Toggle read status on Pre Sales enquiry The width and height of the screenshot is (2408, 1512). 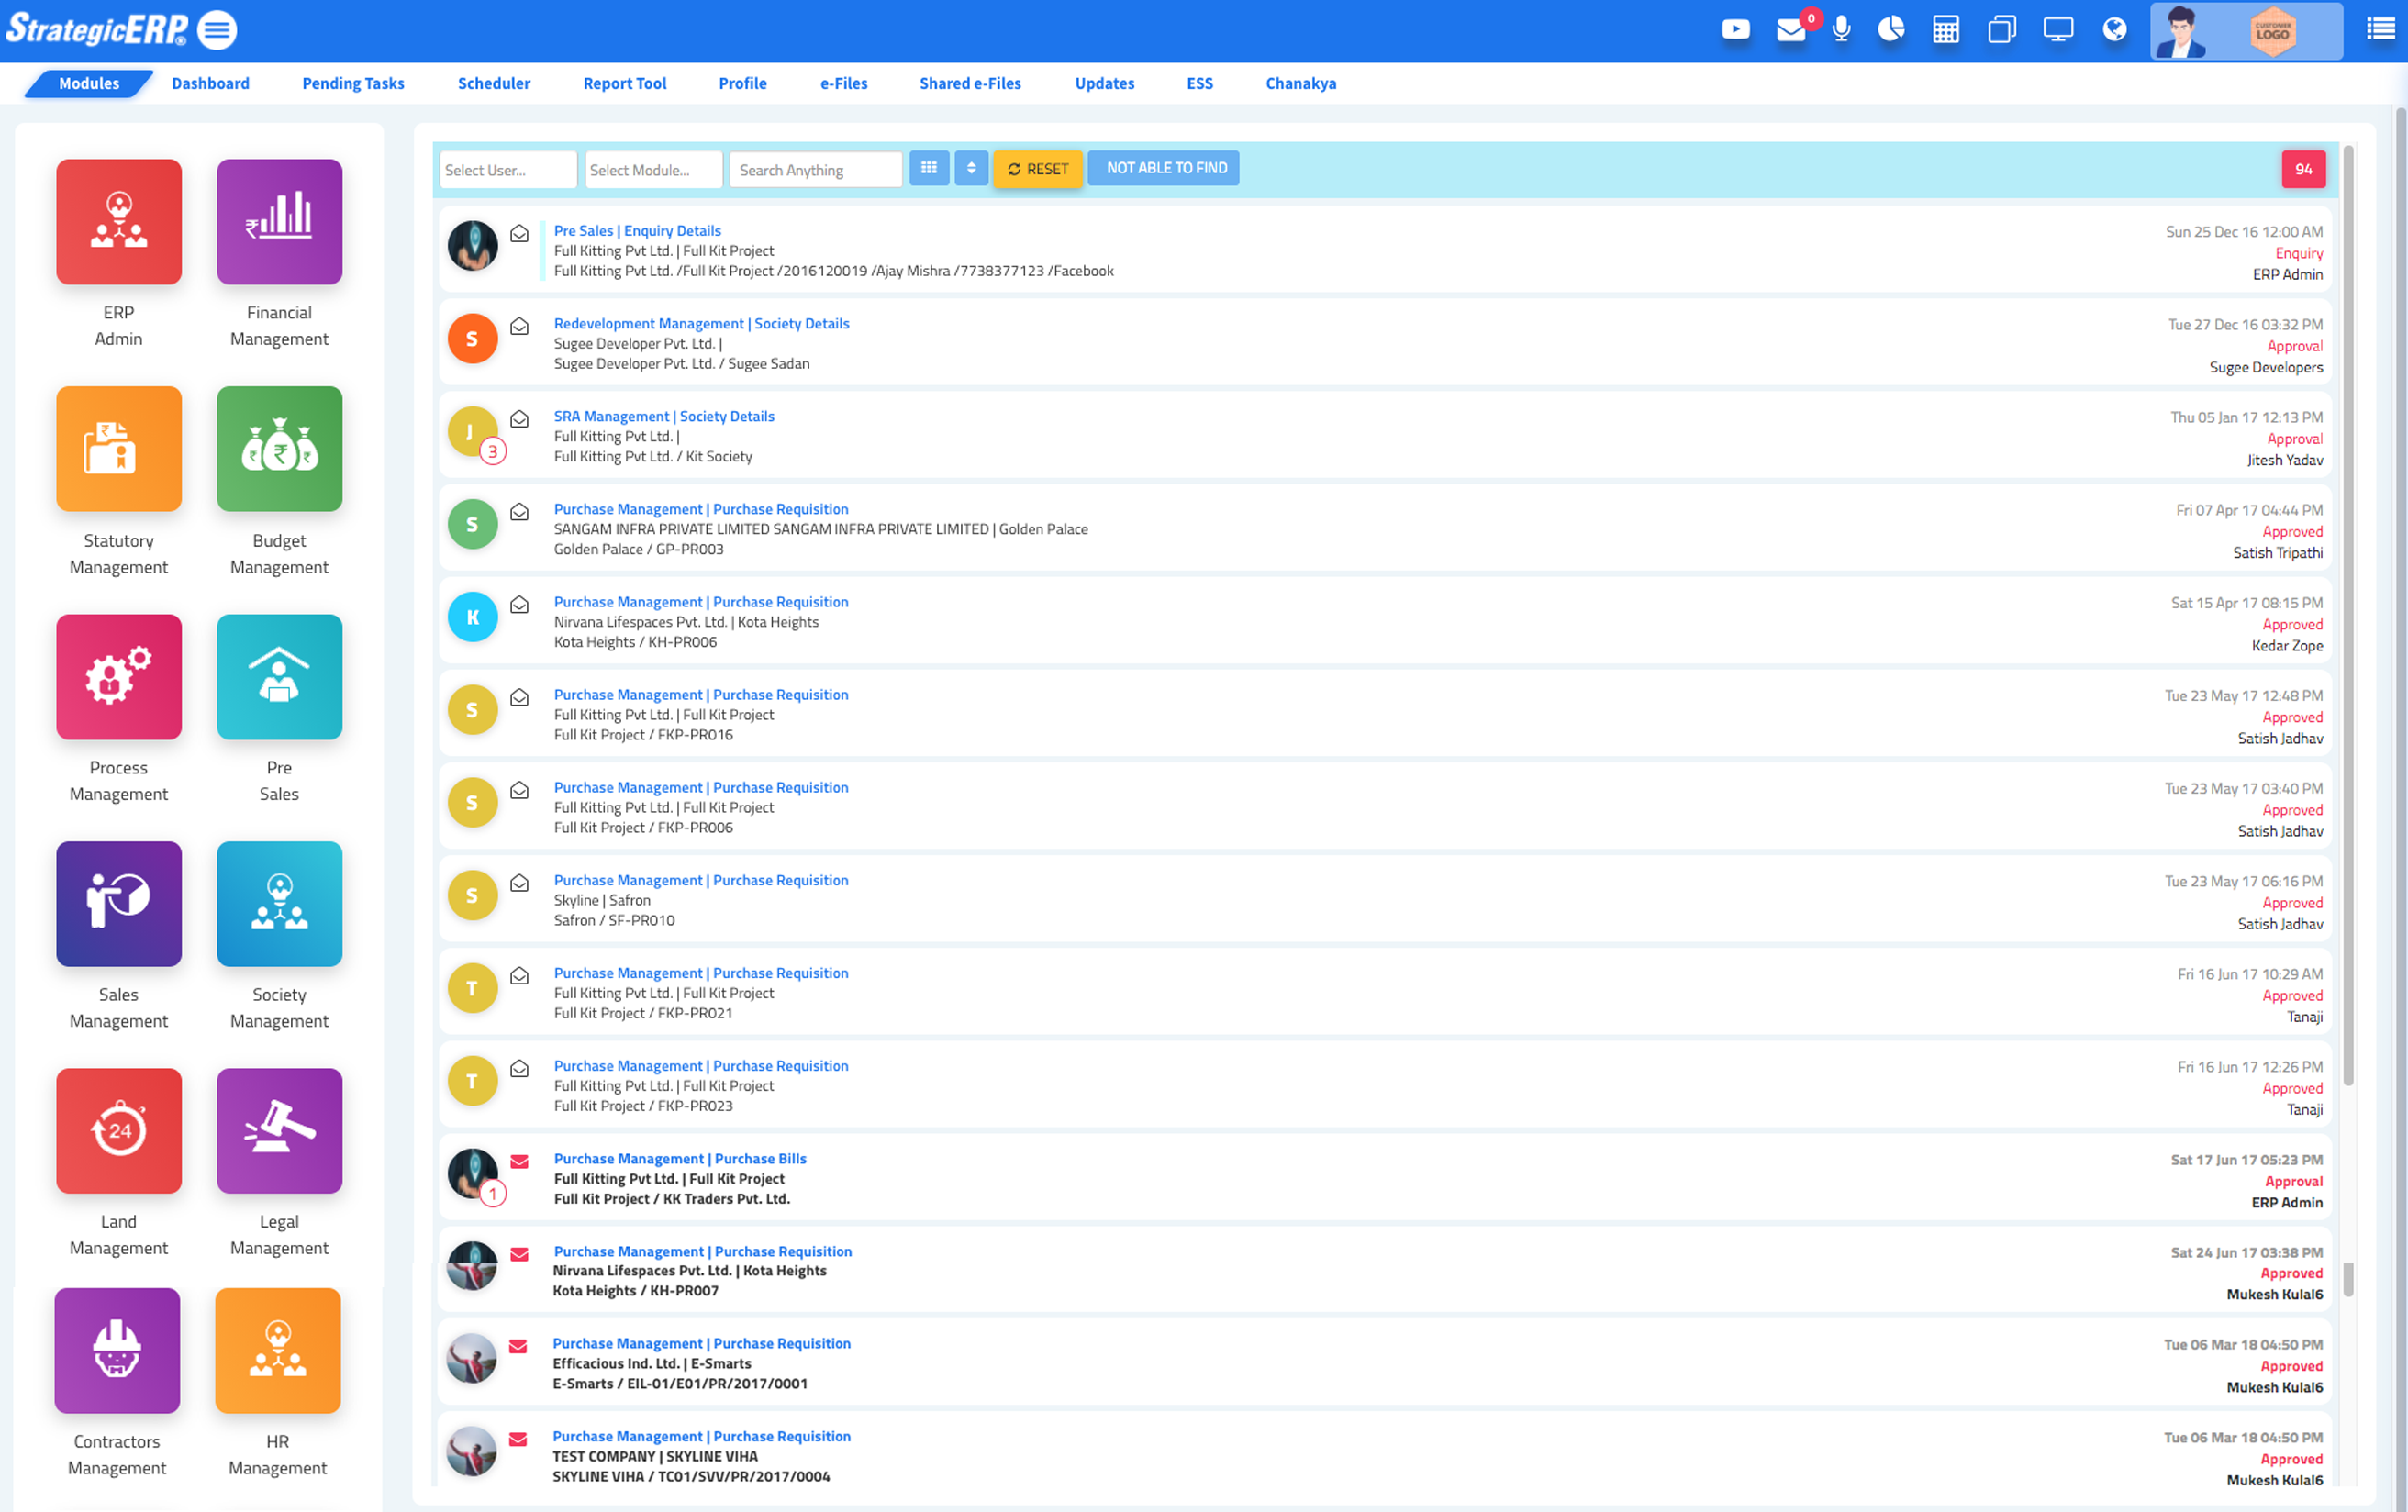[x=519, y=234]
